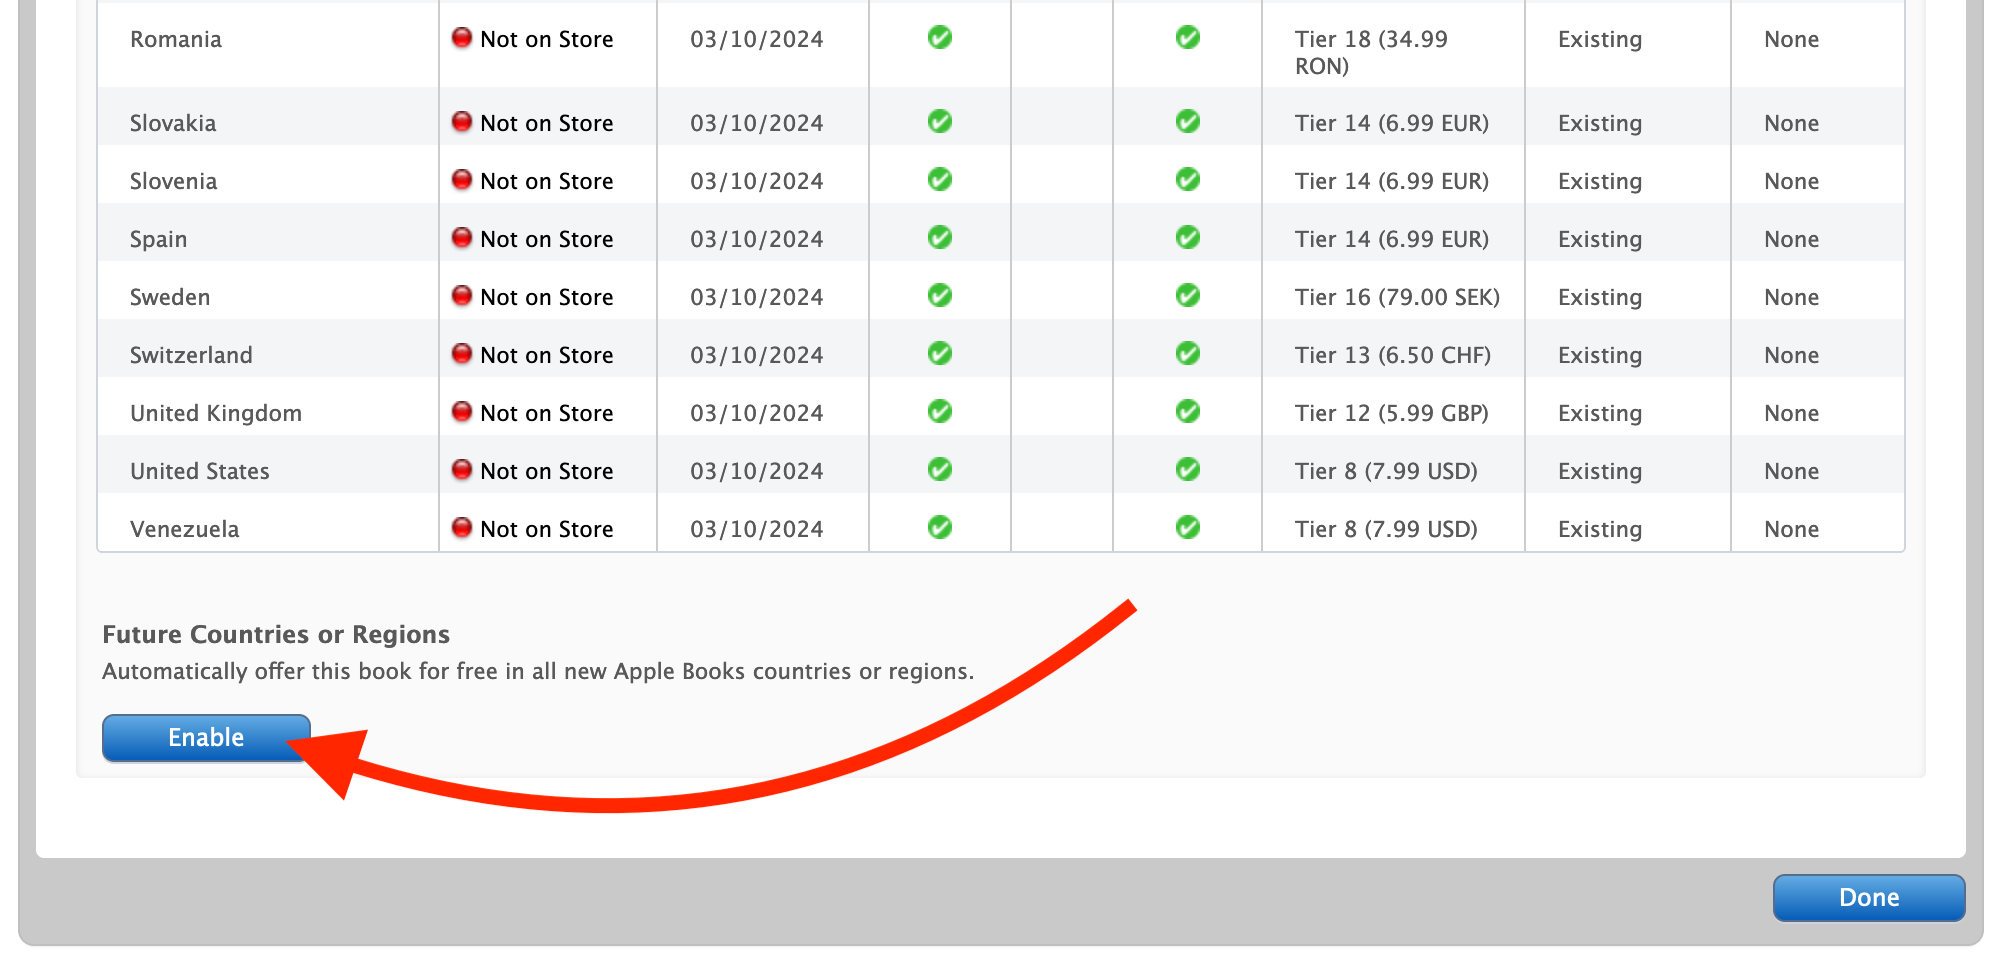Select Spain's red Not on Store indicator
This screenshot has width=2006, height=962.
coord(461,238)
